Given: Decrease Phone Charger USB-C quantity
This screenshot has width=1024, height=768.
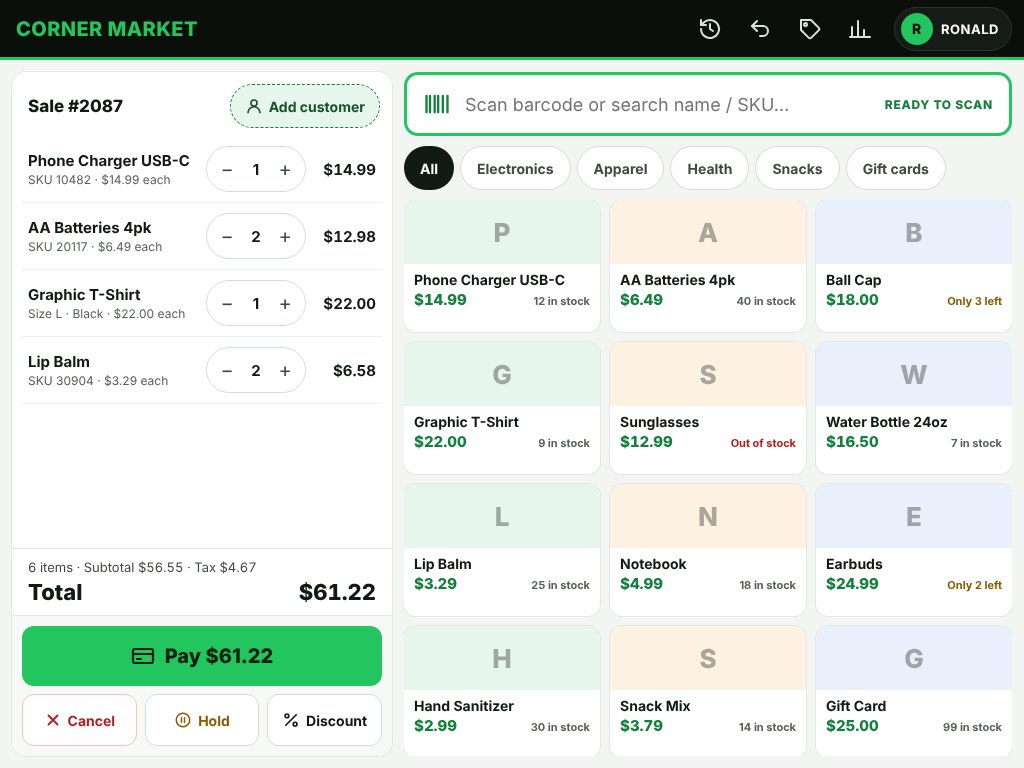Looking at the screenshot, I should [x=227, y=170].
